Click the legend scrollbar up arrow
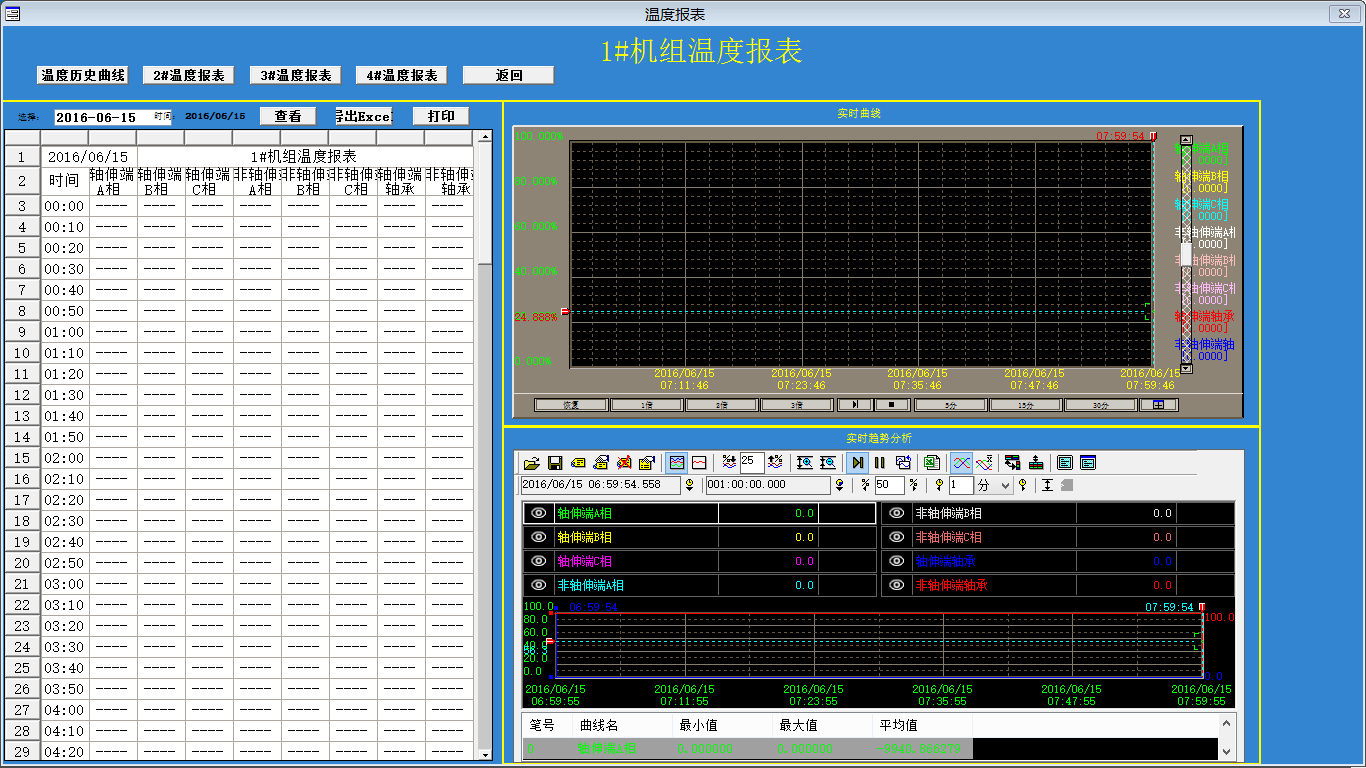The width and height of the screenshot is (1366, 768). coord(1186,141)
